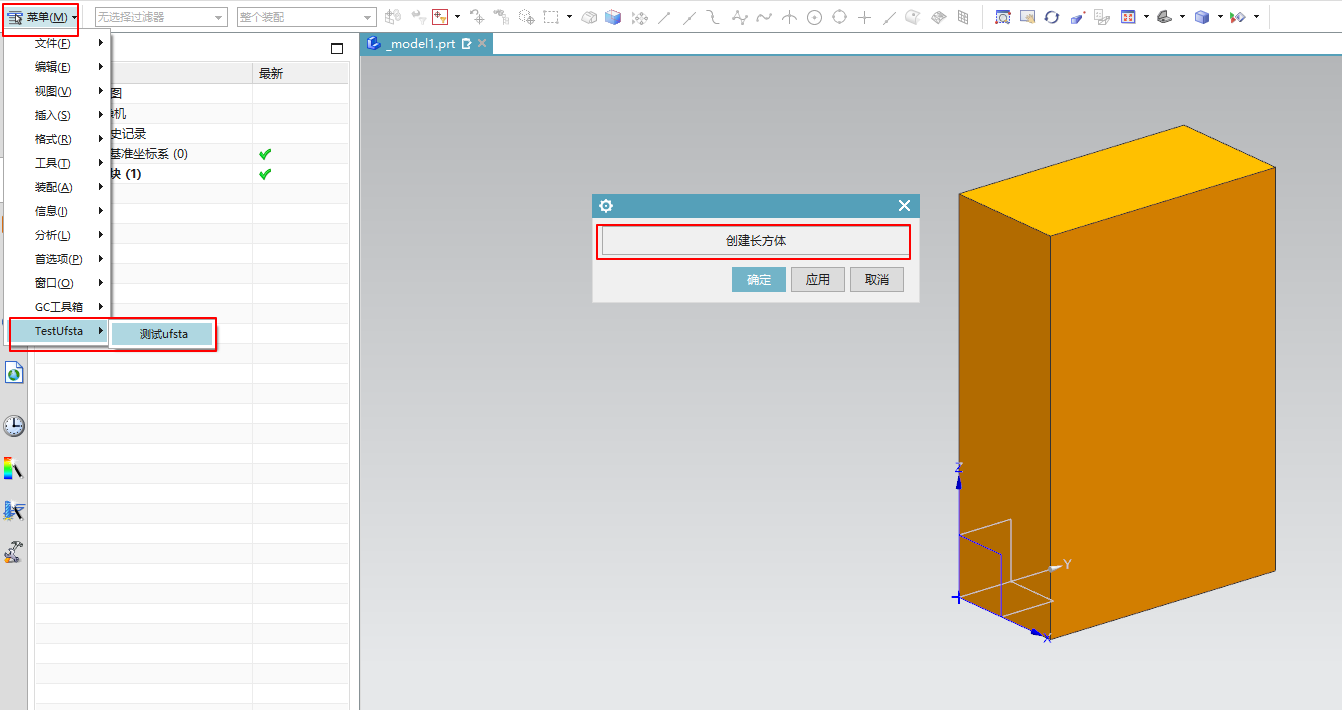
Task: Open the rainbow color palette sidebar icon
Action: pyautogui.click(x=14, y=468)
